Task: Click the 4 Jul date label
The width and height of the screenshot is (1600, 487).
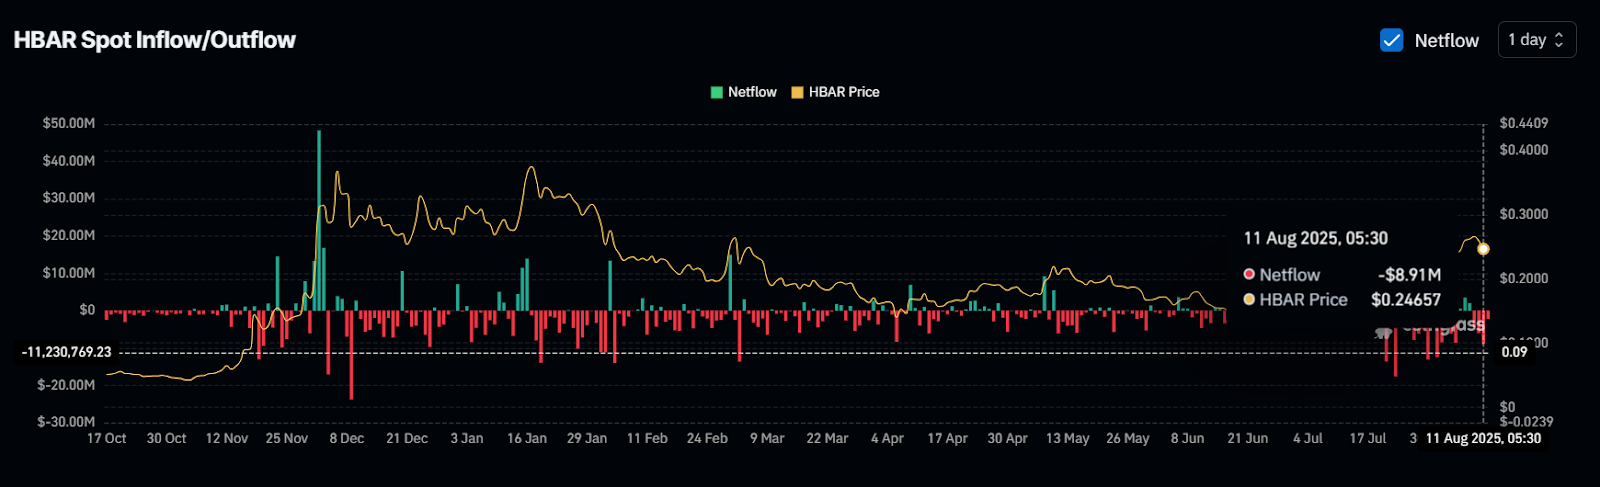Action: [1308, 439]
